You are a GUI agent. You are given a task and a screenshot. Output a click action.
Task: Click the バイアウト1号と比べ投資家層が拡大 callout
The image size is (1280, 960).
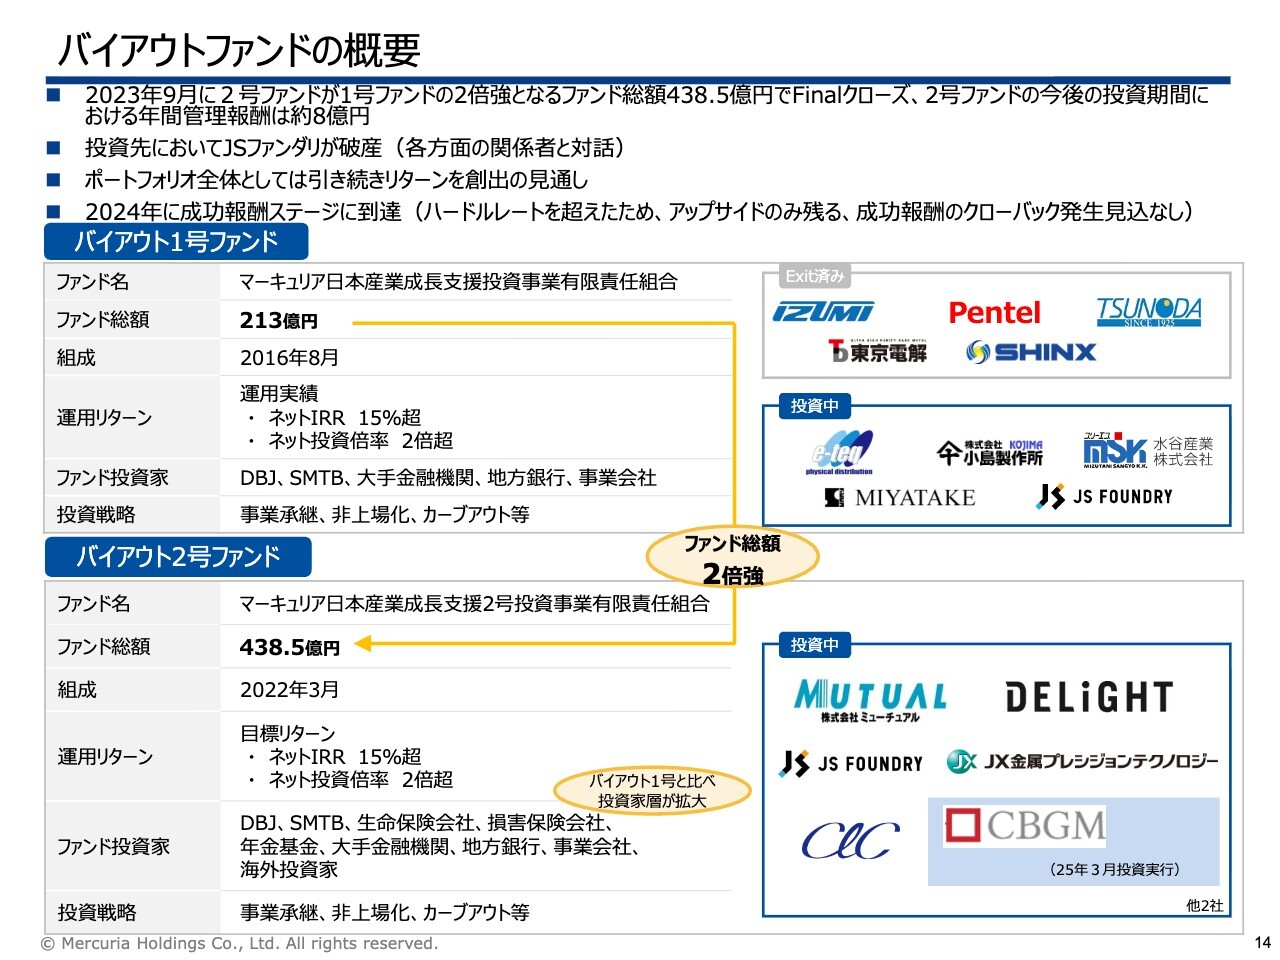coord(652,790)
